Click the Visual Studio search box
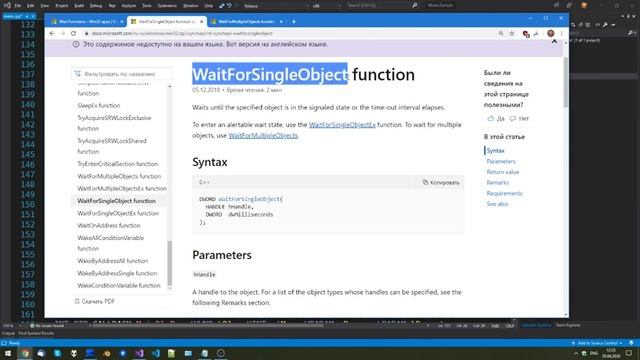 coord(382,5)
